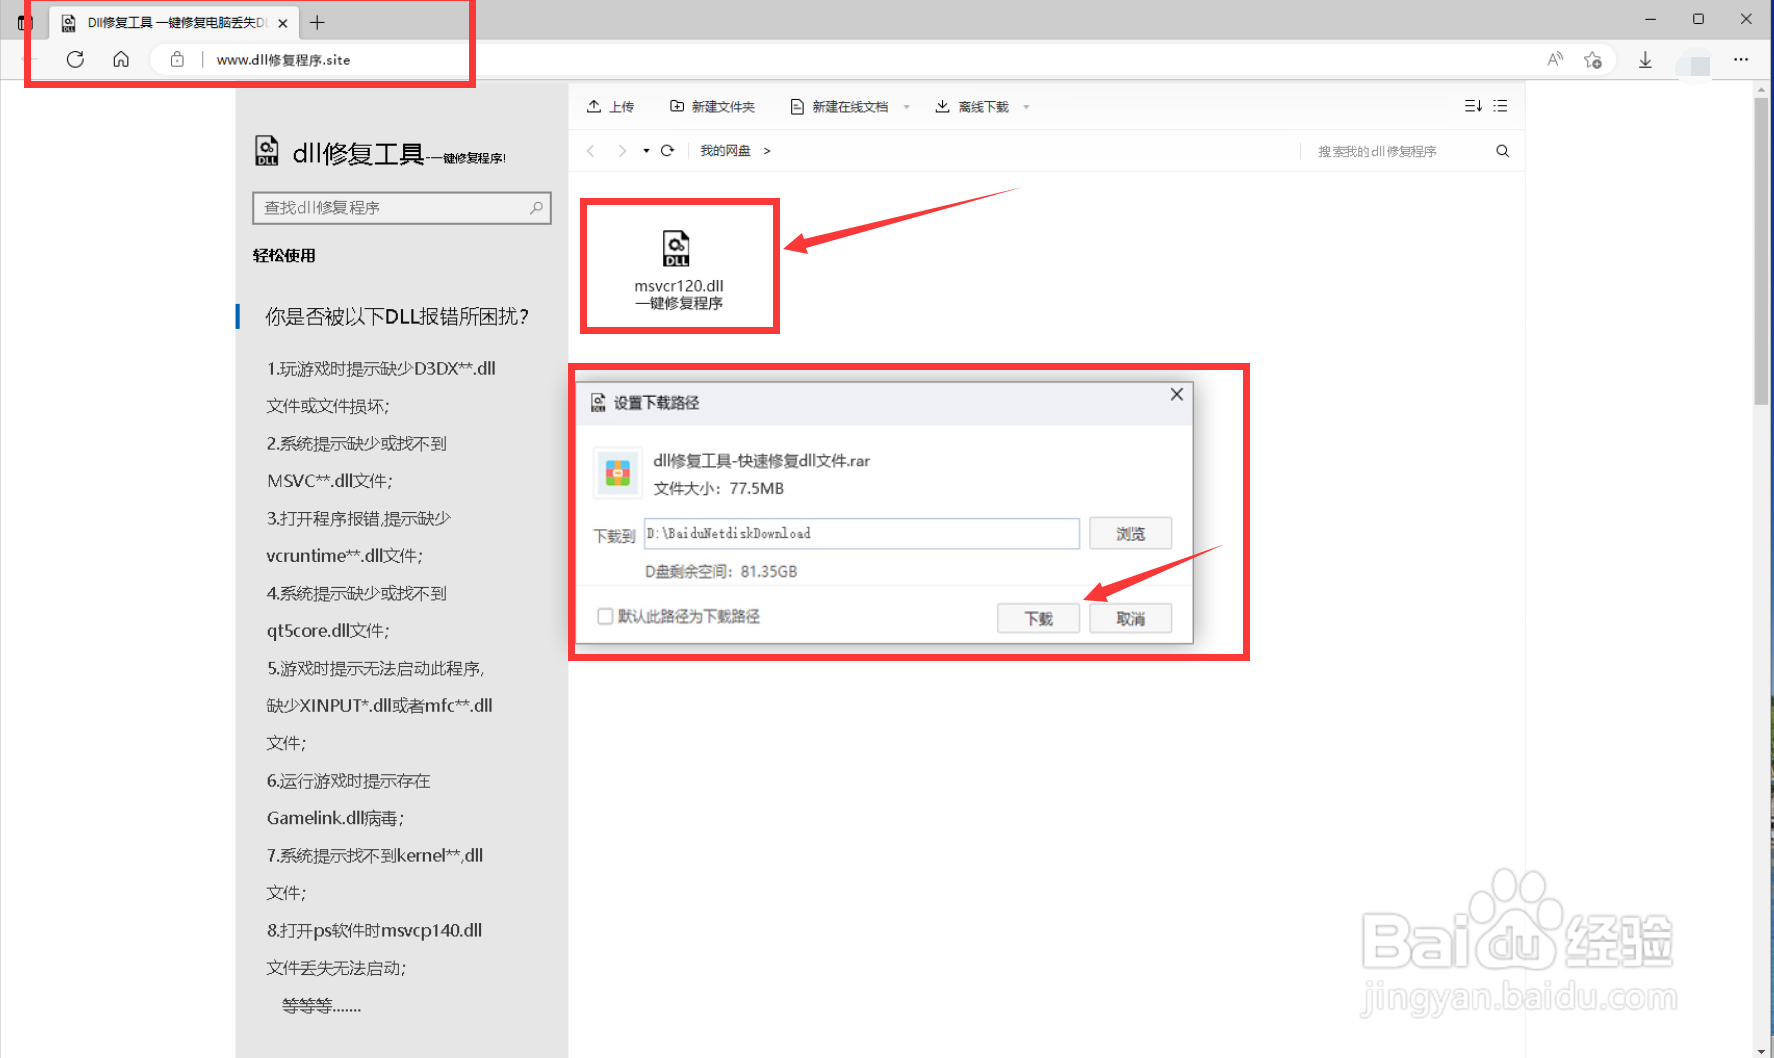Open browser read aloud icon
The width and height of the screenshot is (1774, 1058).
coord(1554,60)
